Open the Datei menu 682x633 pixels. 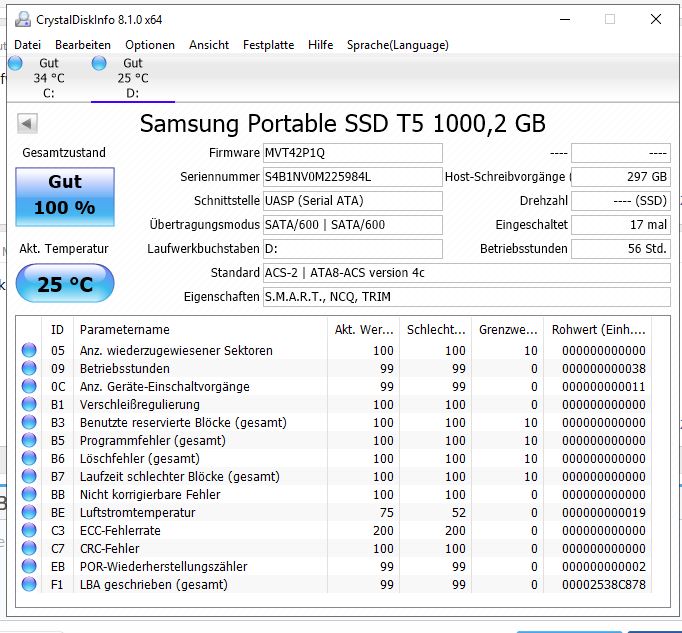coord(27,45)
